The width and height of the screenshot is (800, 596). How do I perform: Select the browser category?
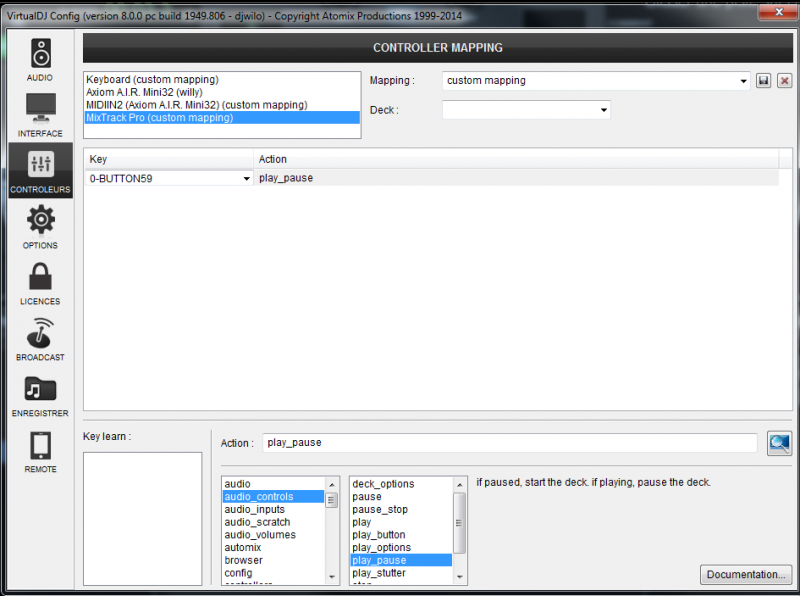click(x=273, y=560)
